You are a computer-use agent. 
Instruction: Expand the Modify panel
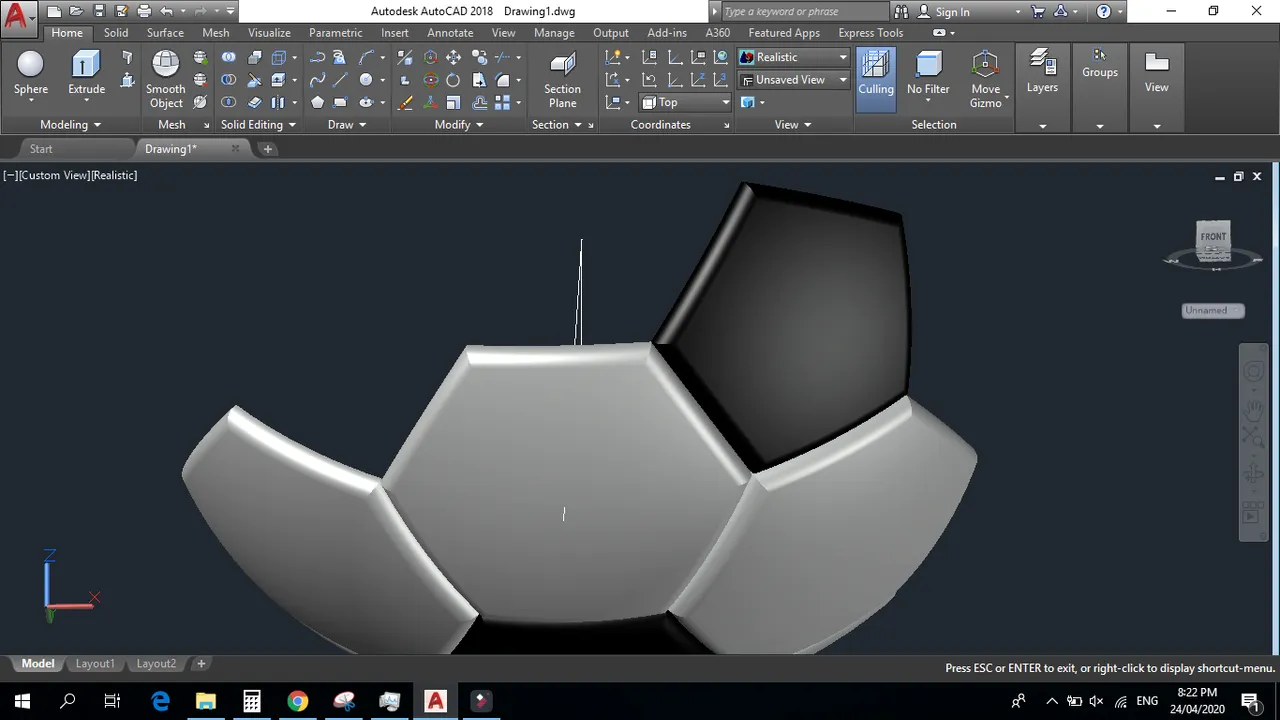coord(459,125)
